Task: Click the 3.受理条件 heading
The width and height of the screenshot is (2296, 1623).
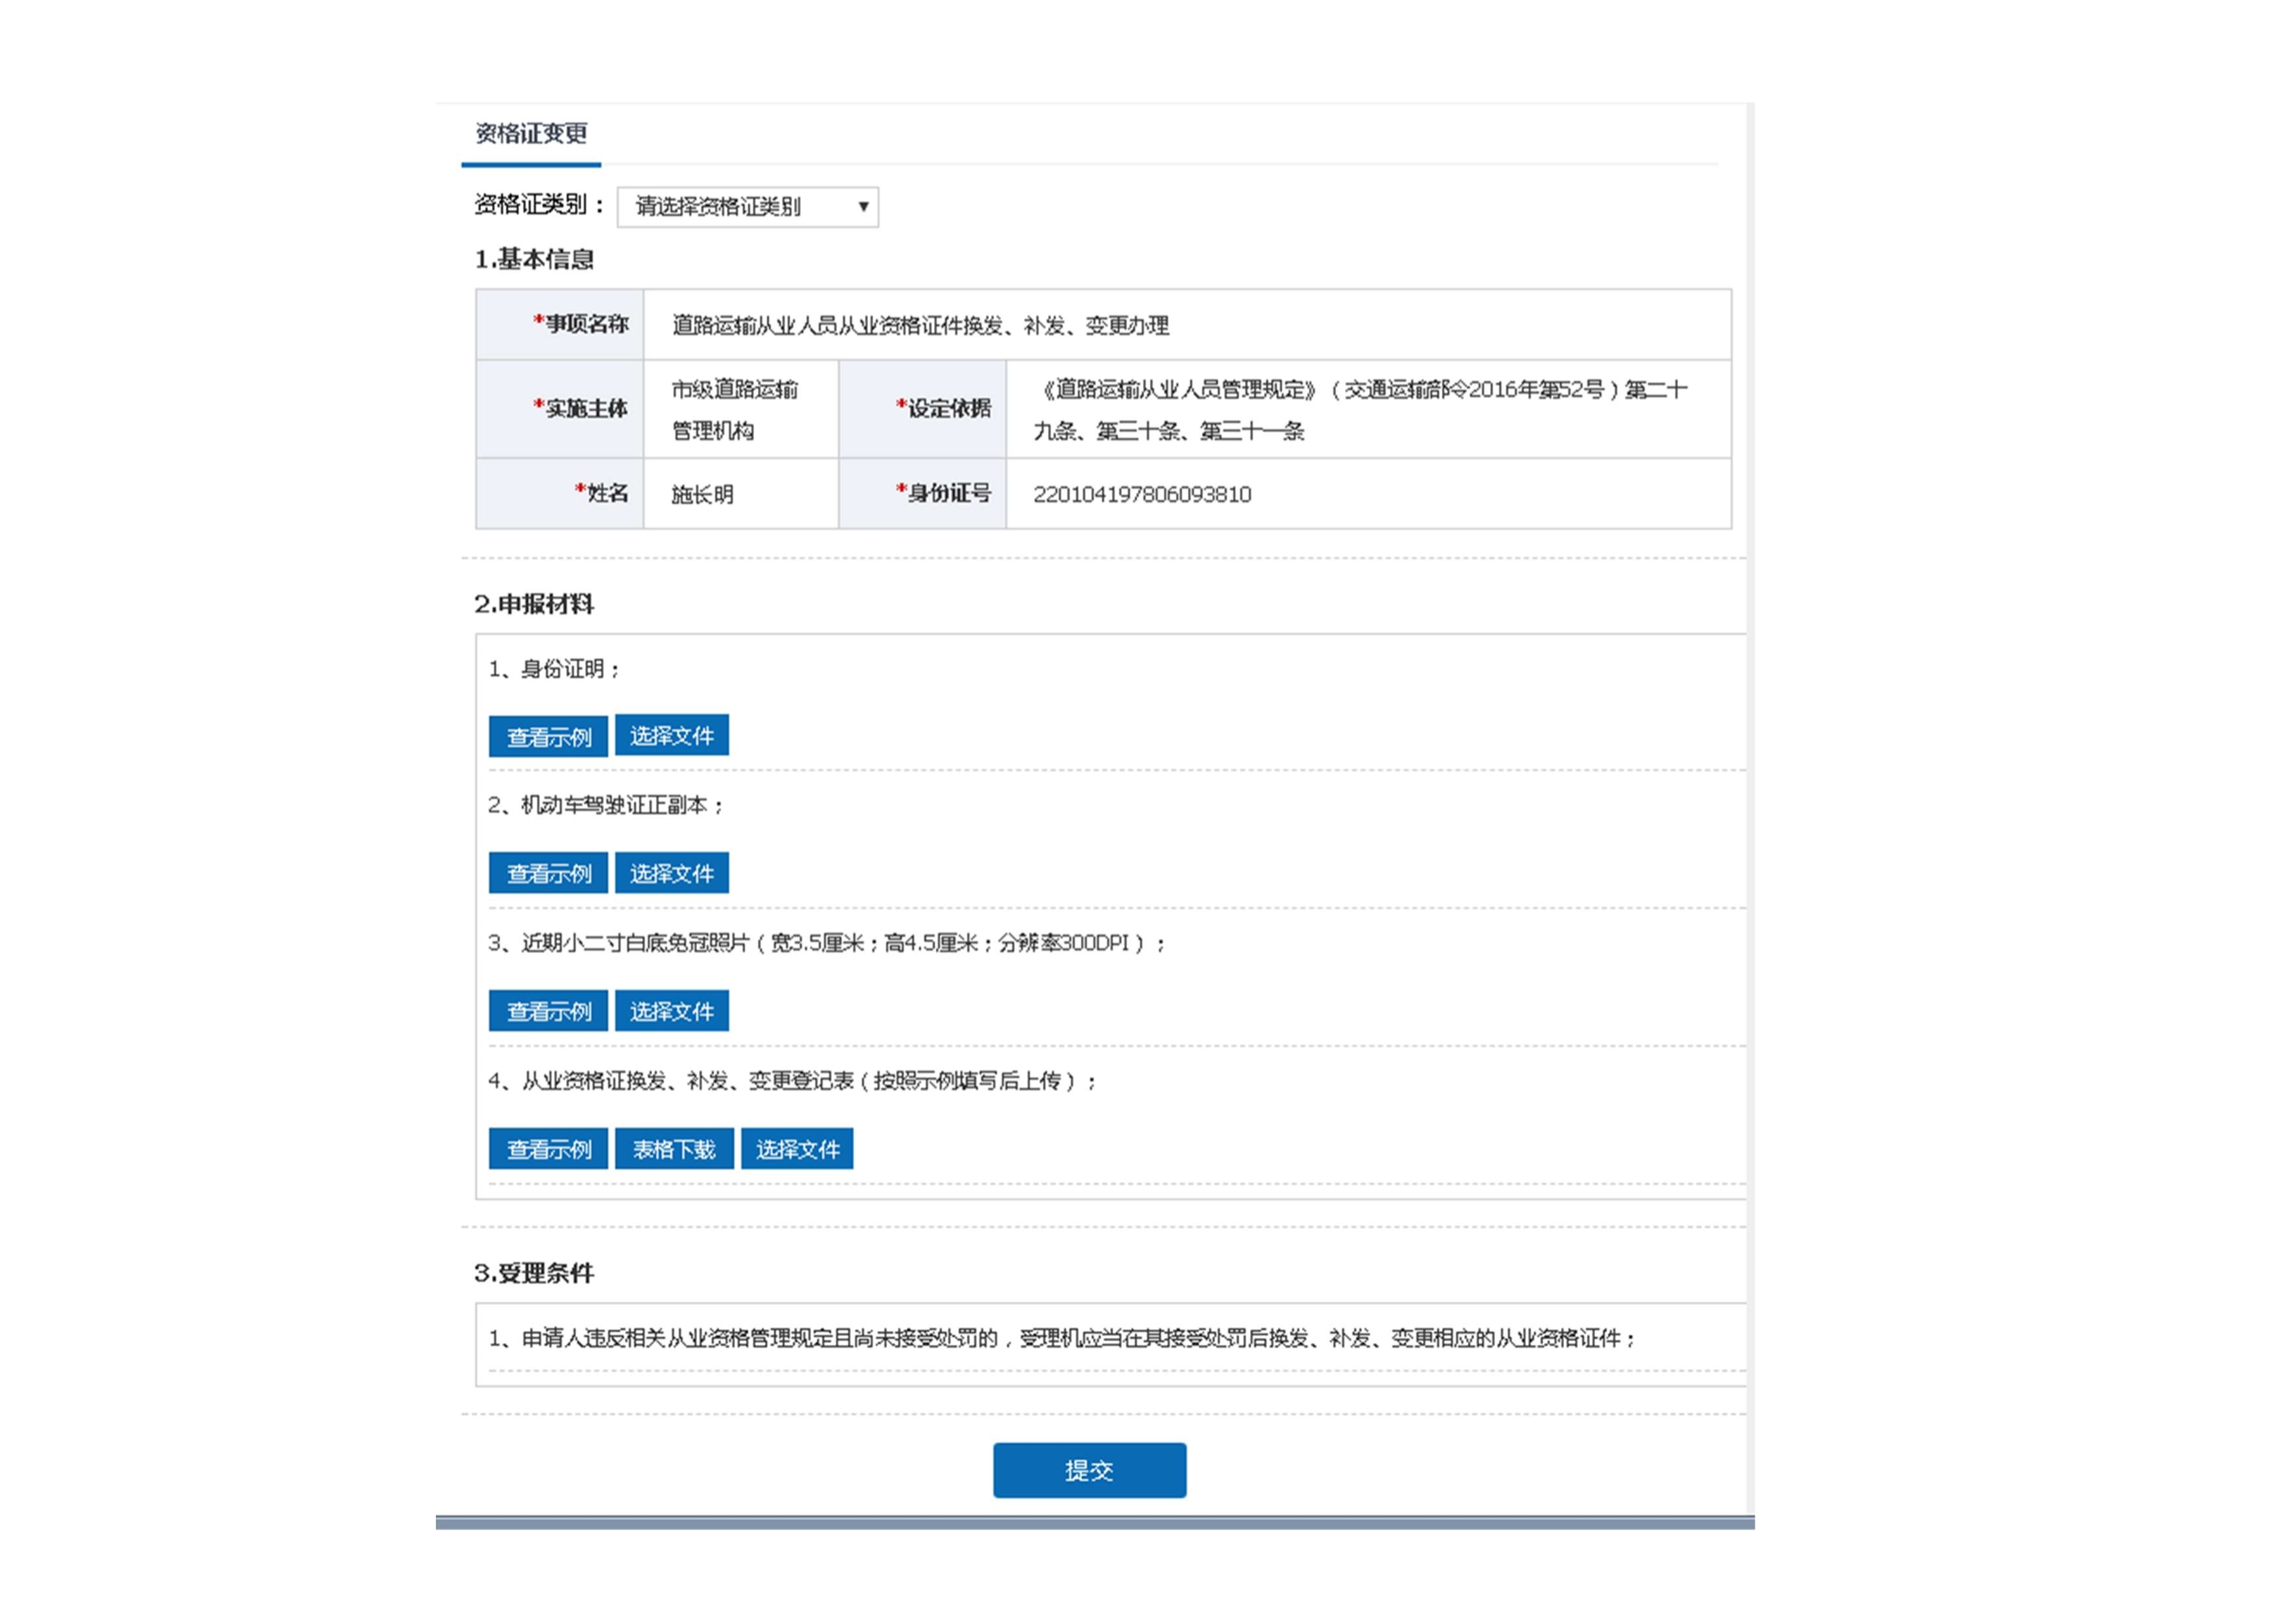Action: click(534, 1274)
